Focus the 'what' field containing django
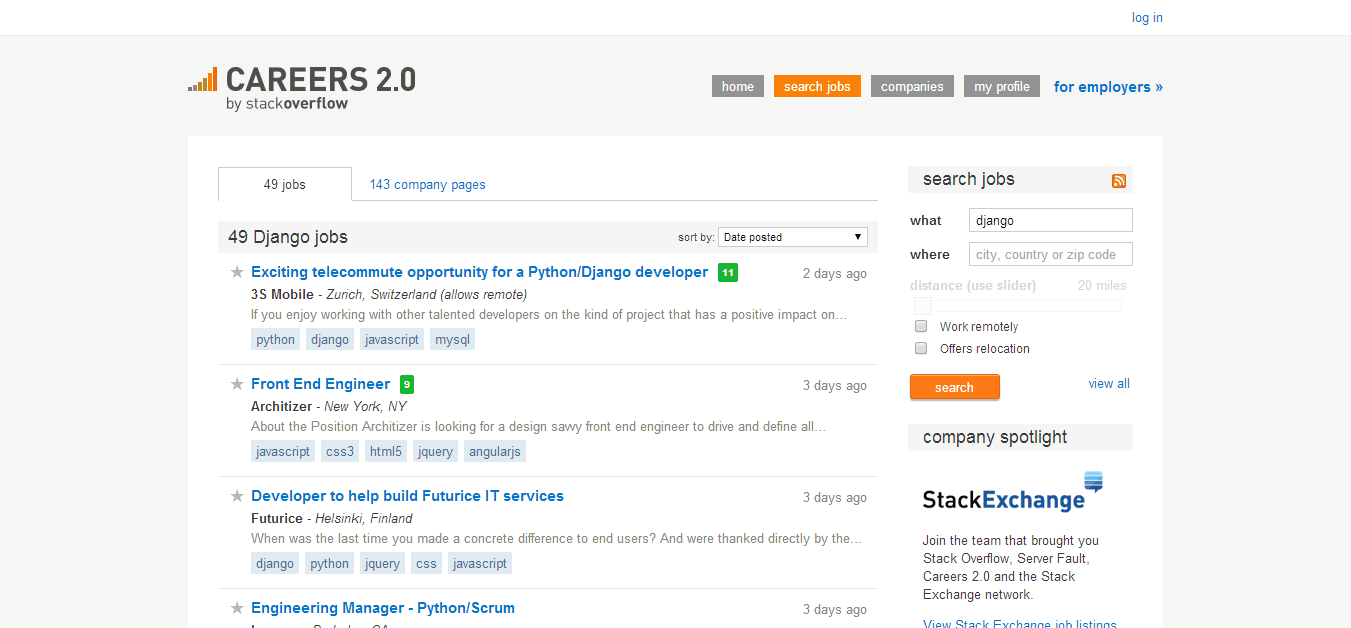1351x628 pixels. coord(1050,221)
